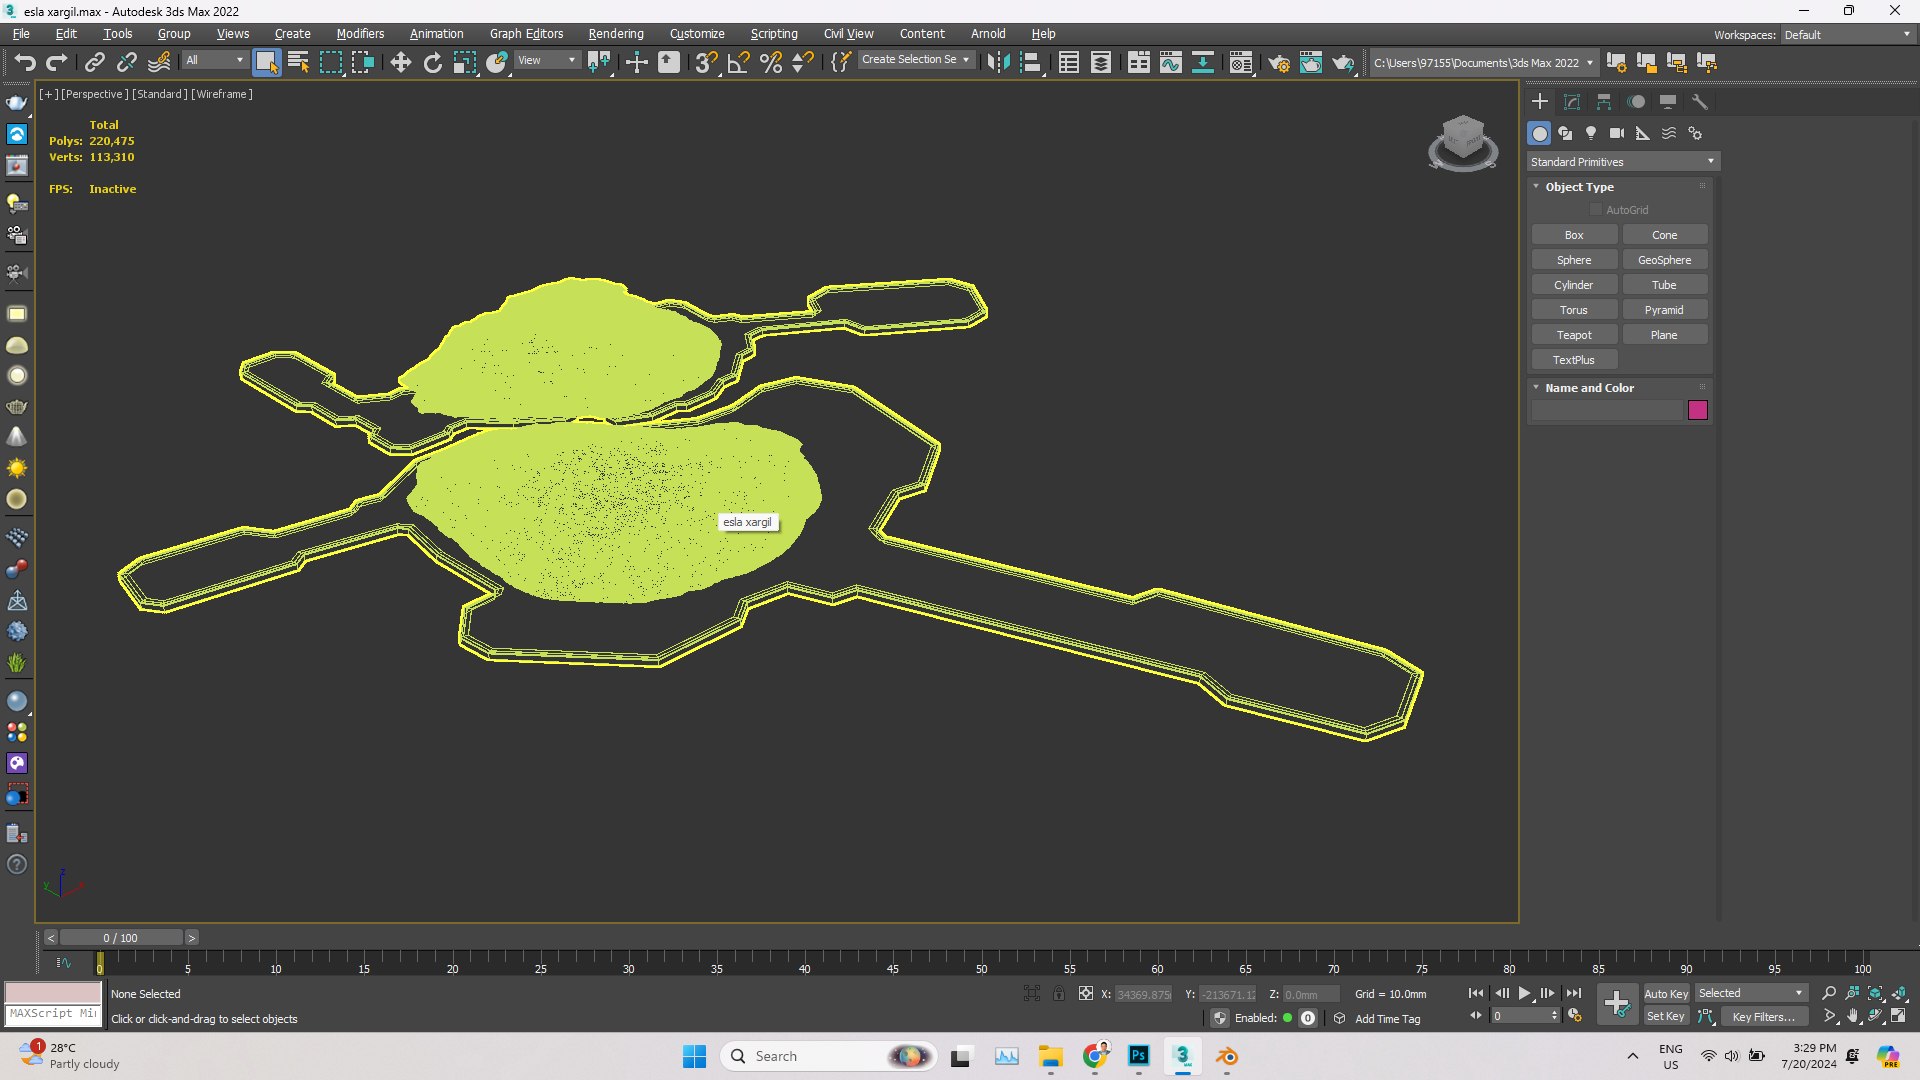Switch to the Utilities command panel
The height and width of the screenshot is (1080, 1920).
tap(1700, 102)
